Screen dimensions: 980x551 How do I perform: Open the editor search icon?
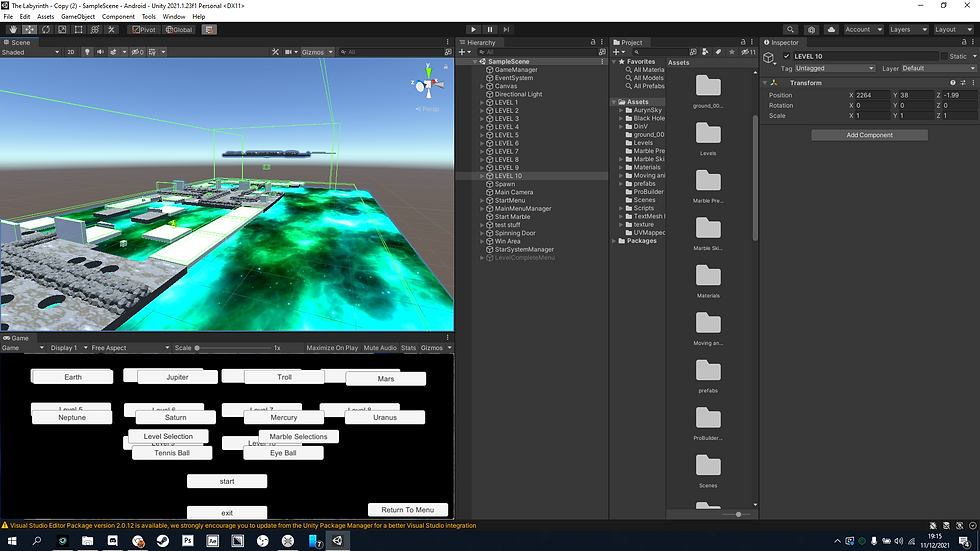point(791,29)
